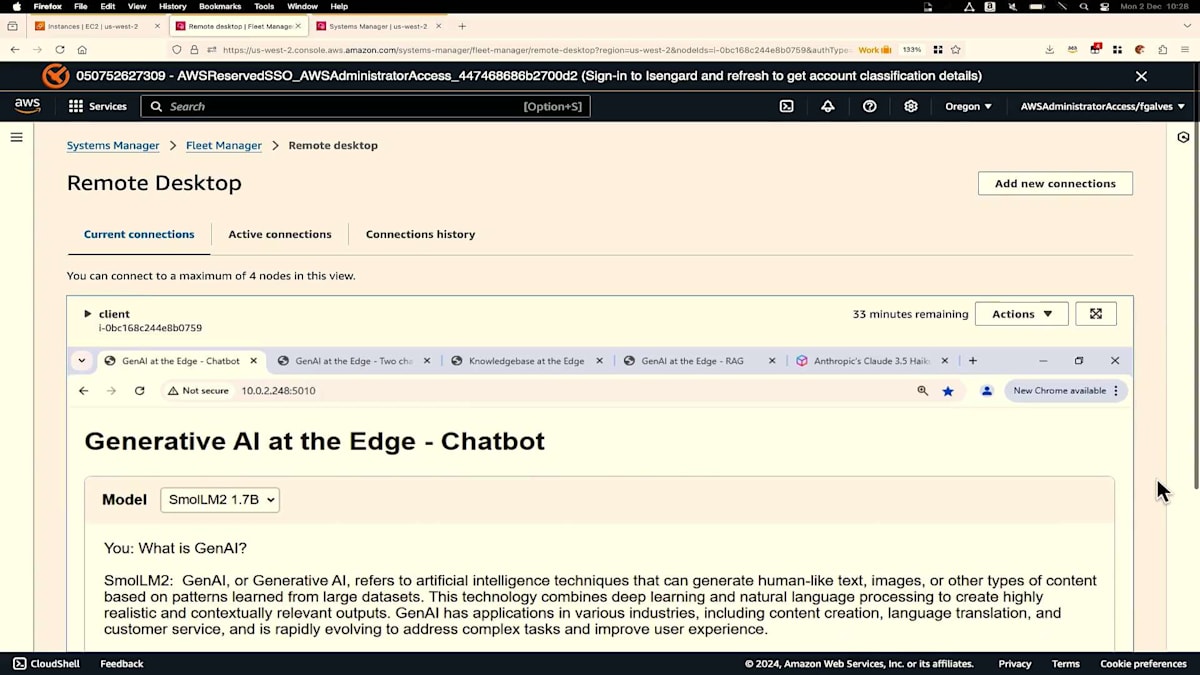Click the Not secure site warning
Image resolution: width=1200 pixels, height=675 pixels.
coord(198,391)
